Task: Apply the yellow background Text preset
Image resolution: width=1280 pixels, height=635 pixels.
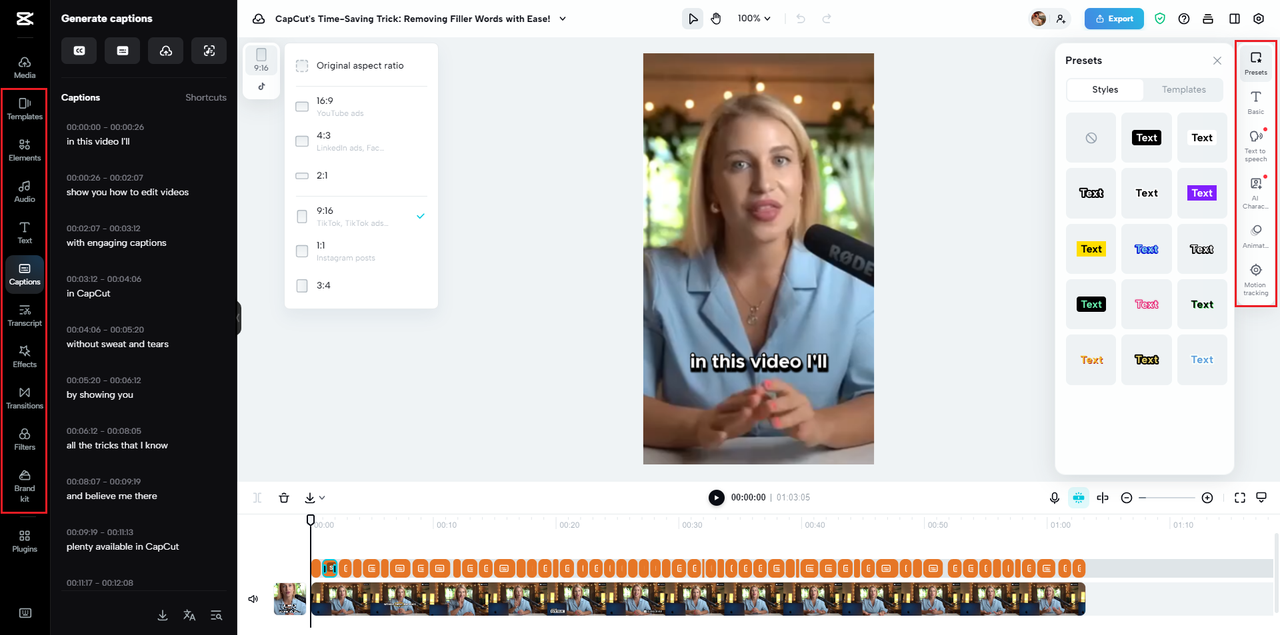Action: click(1091, 249)
